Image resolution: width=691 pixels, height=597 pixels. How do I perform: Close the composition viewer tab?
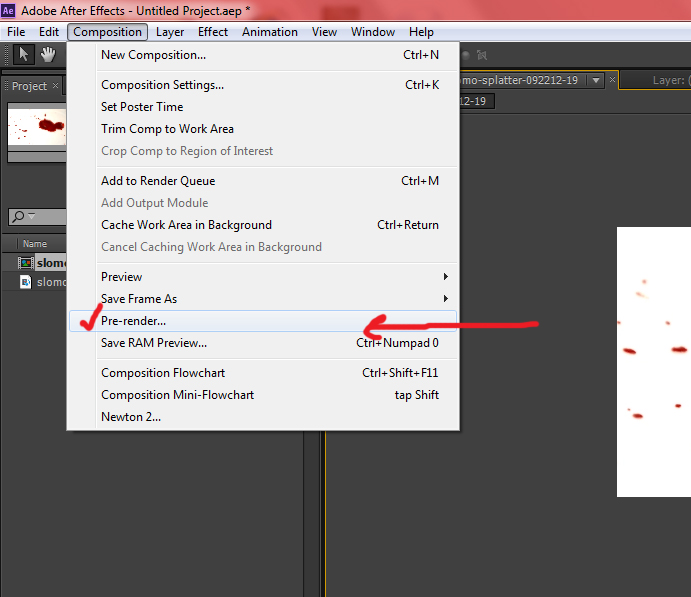click(612, 80)
